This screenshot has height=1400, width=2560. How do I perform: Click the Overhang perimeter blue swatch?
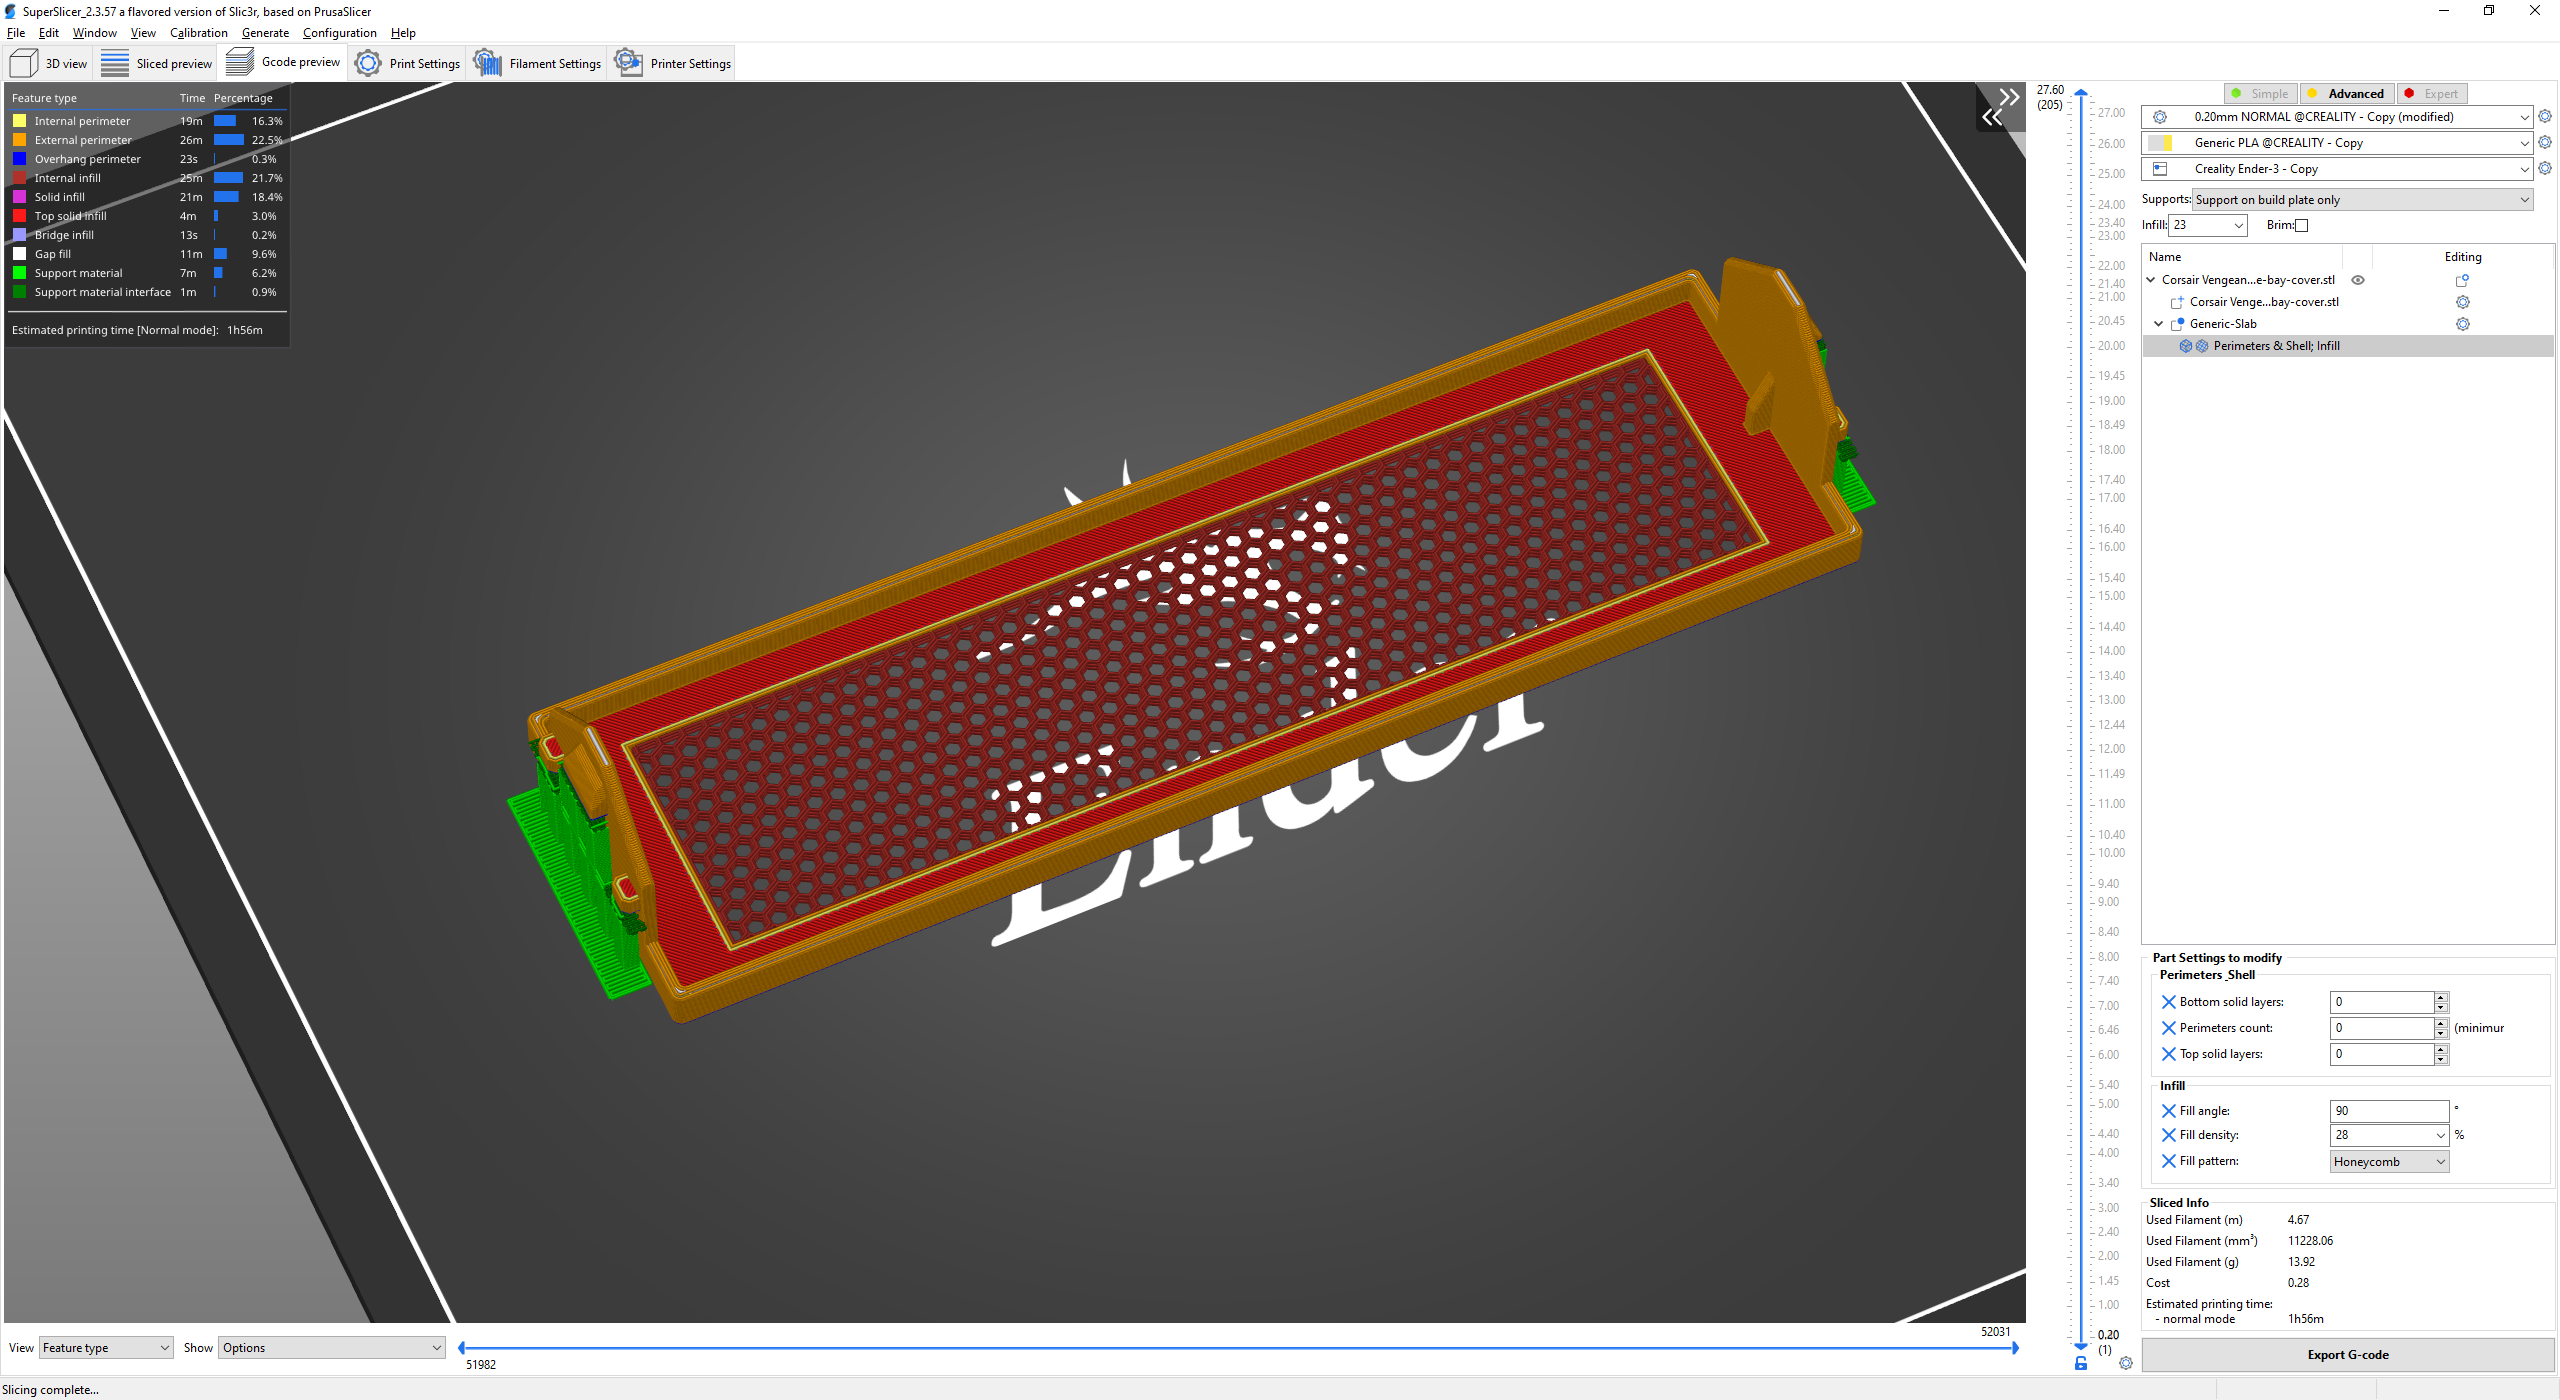tap(19, 159)
